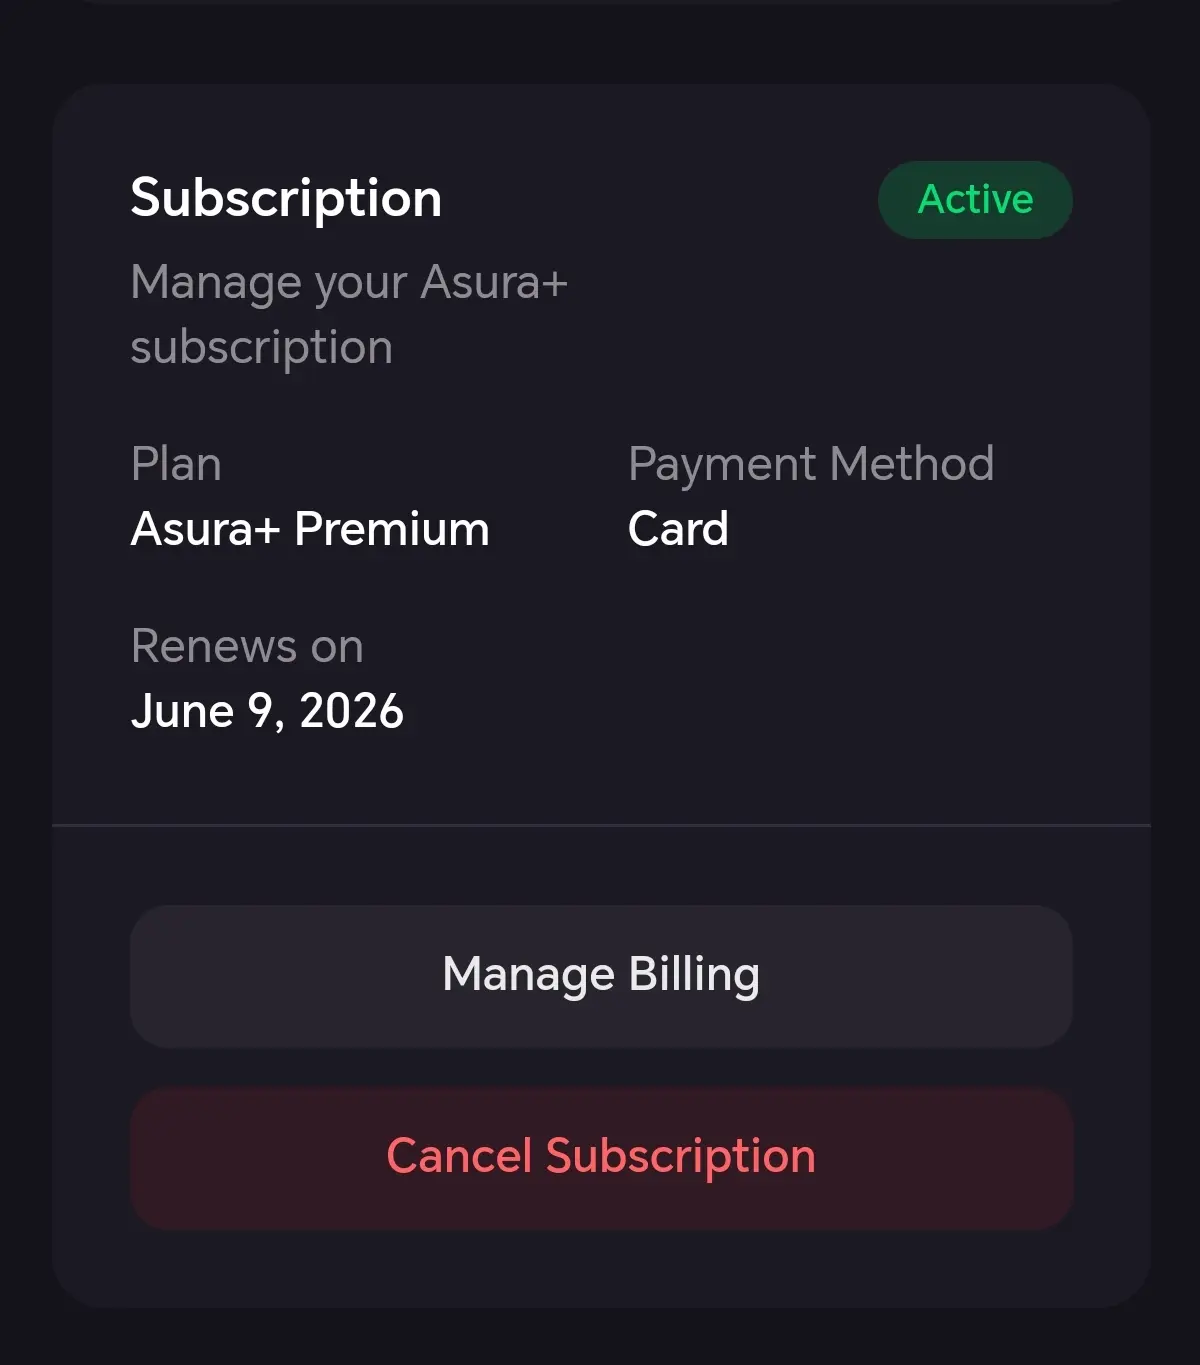
Task: Click the green Active status badge
Action: pos(975,200)
